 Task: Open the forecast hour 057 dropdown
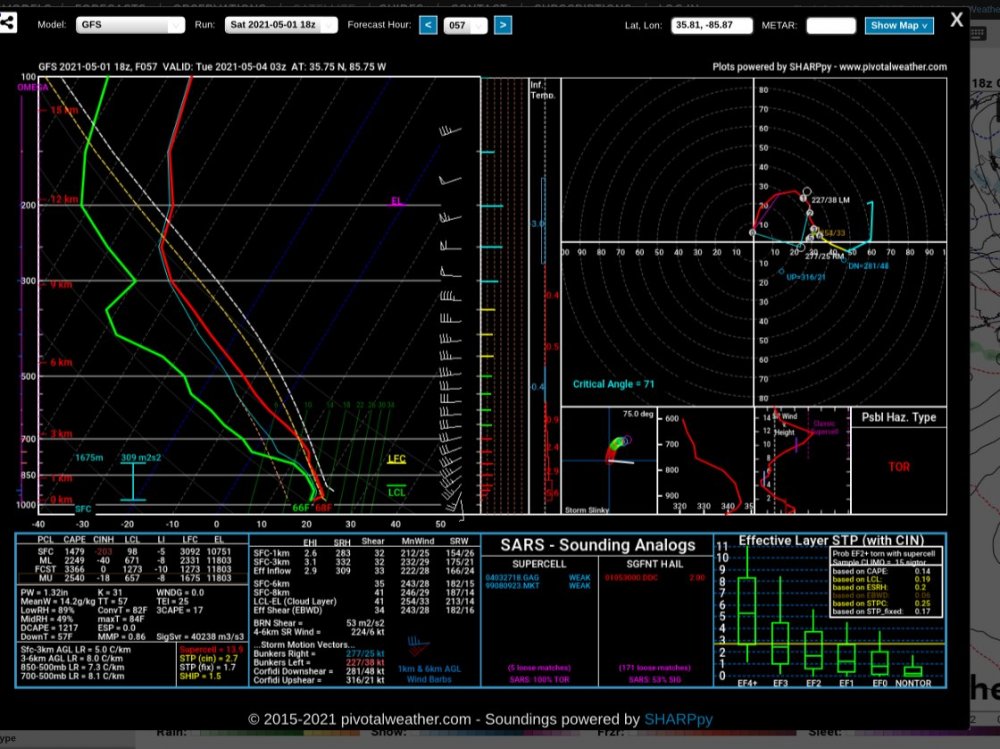click(466, 26)
